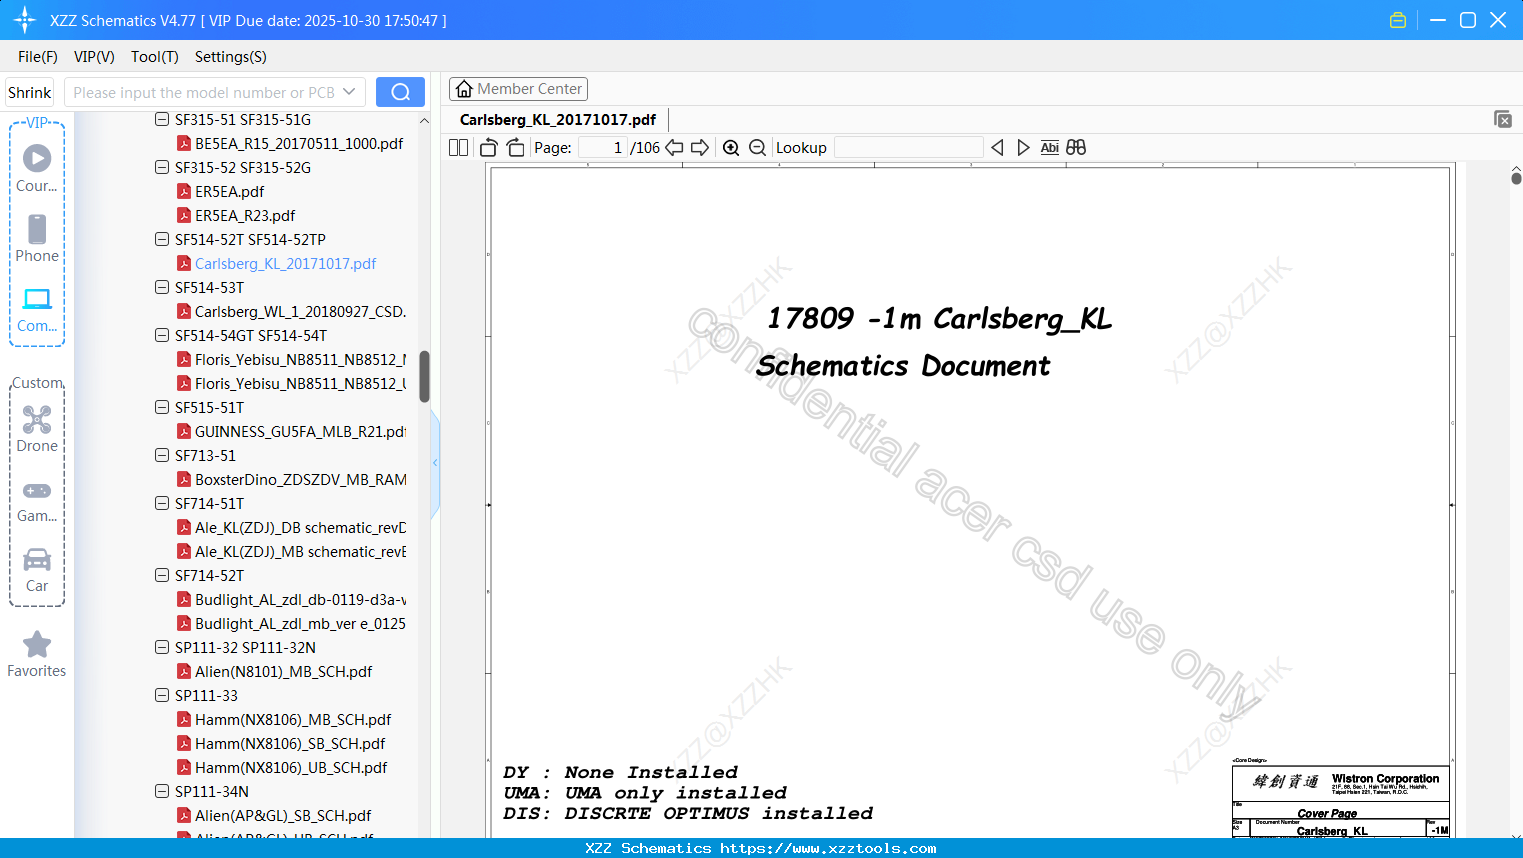The height and width of the screenshot is (858, 1523).
Task: Open Hamm(NX8106)_UB_SCH.pdf
Action: point(291,767)
